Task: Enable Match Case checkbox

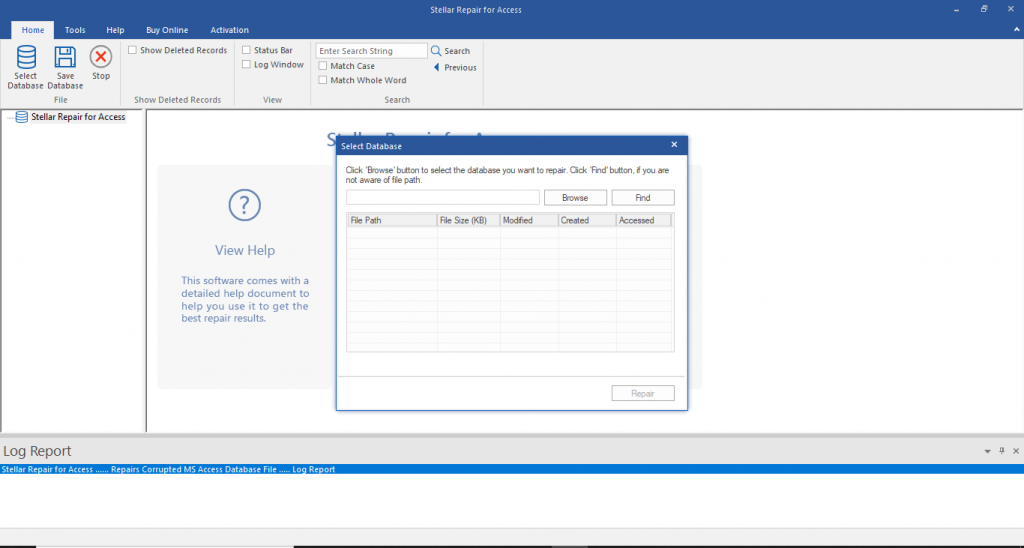Action: tap(323, 66)
